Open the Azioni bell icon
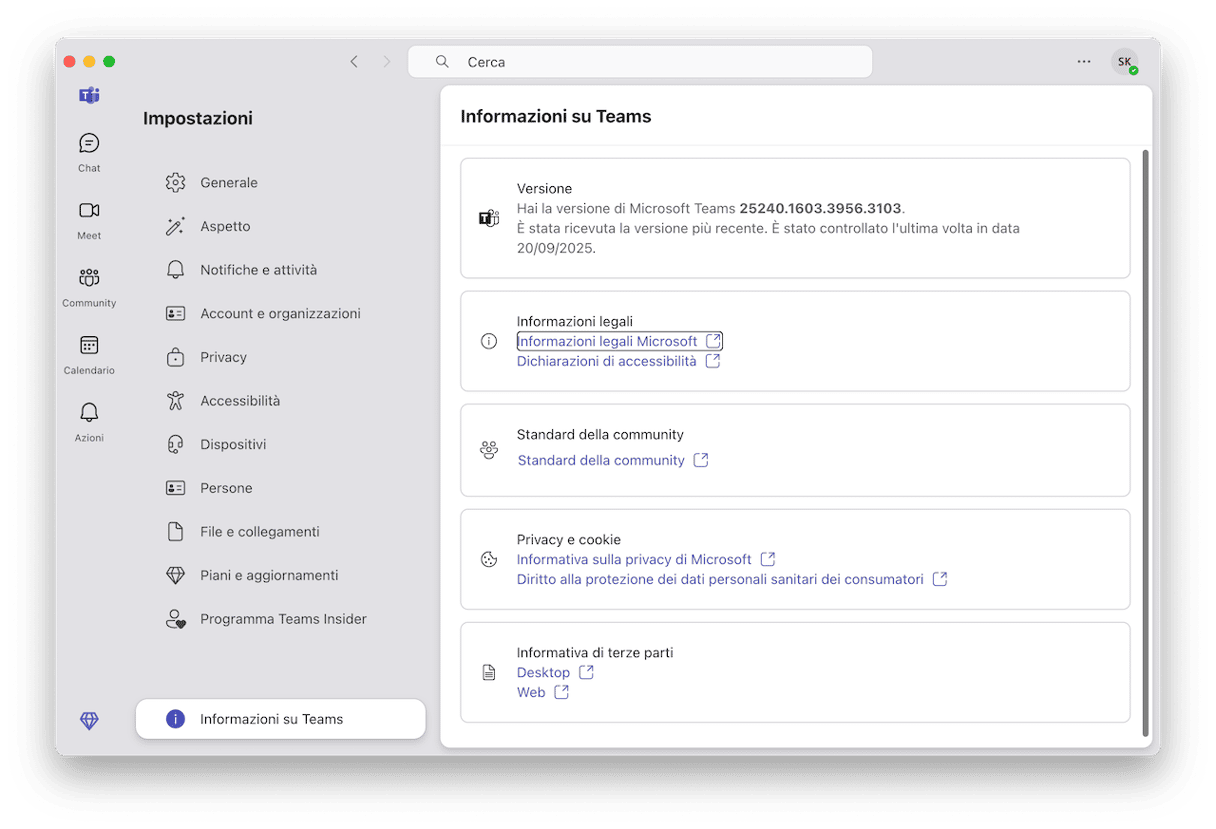 click(89, 421)
